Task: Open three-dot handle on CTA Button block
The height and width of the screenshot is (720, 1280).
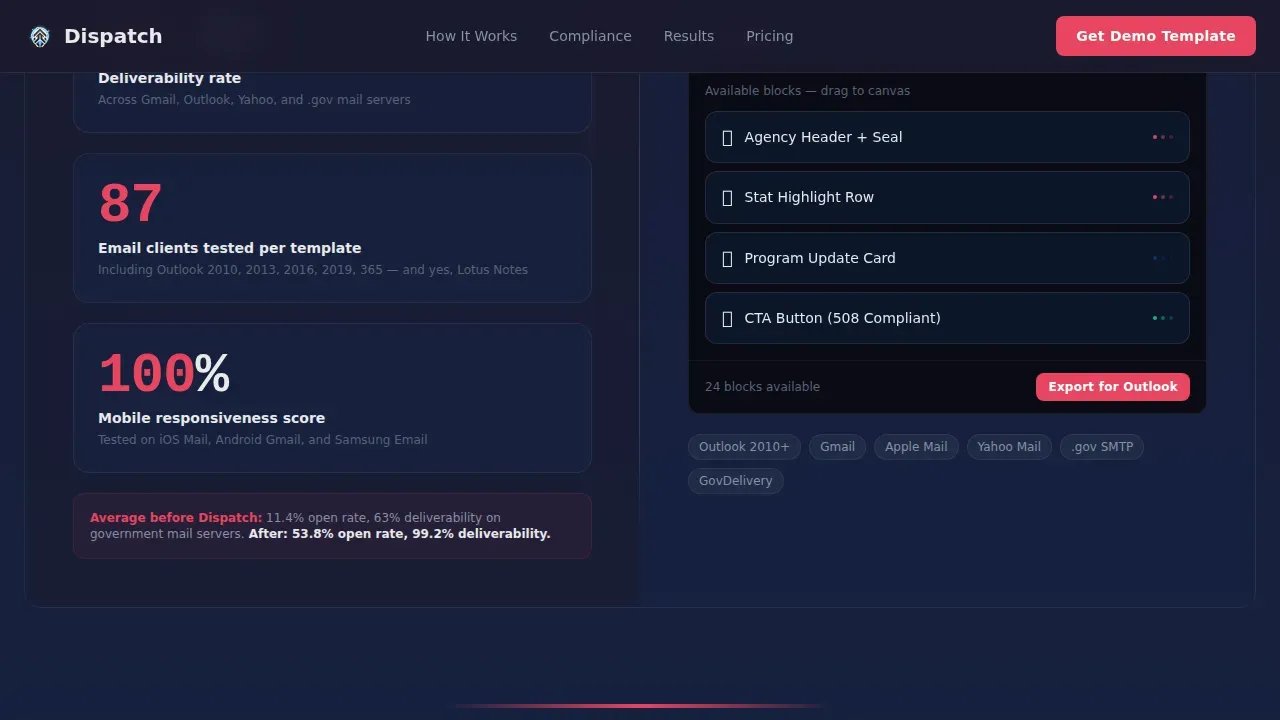Action: click(1162, 318)
